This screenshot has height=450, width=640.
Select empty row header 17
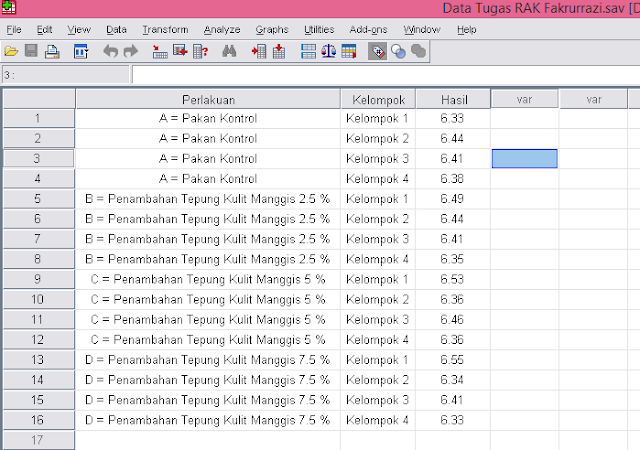(39, 440)
